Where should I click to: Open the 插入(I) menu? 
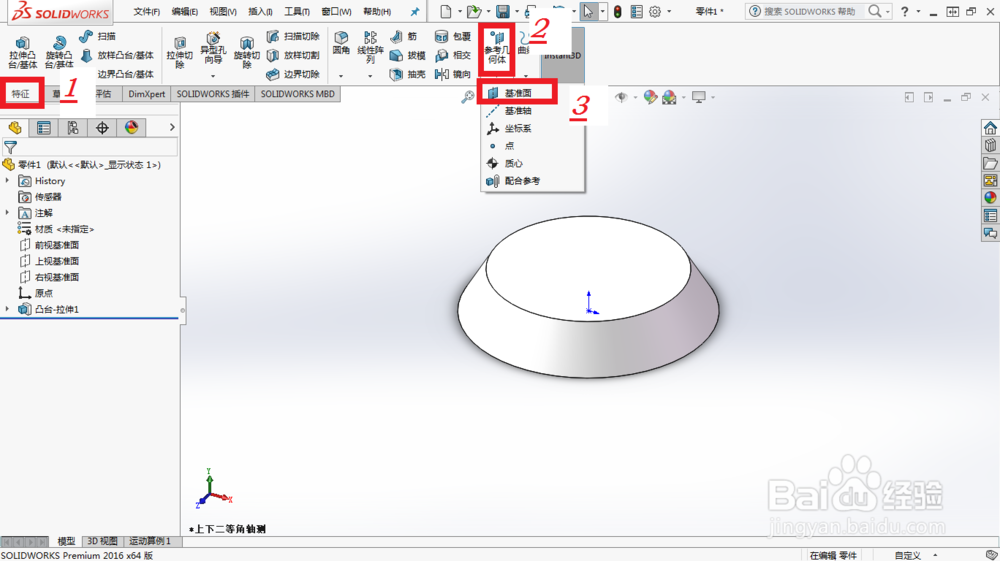(260, 11)
